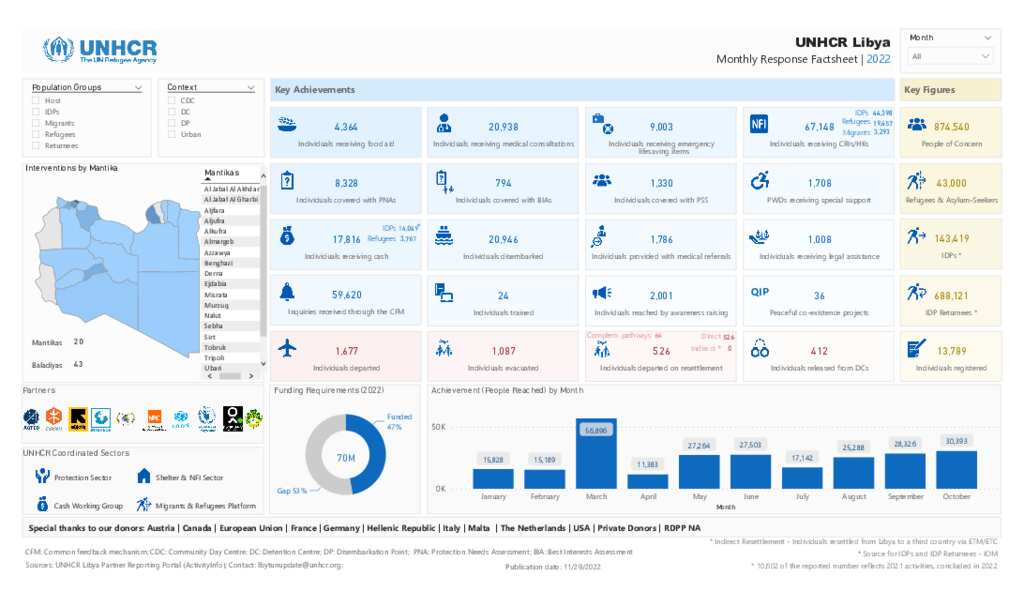Click the Migrants & Refugees Platform icon
The image size is (1024, 591).
(144, 504)
